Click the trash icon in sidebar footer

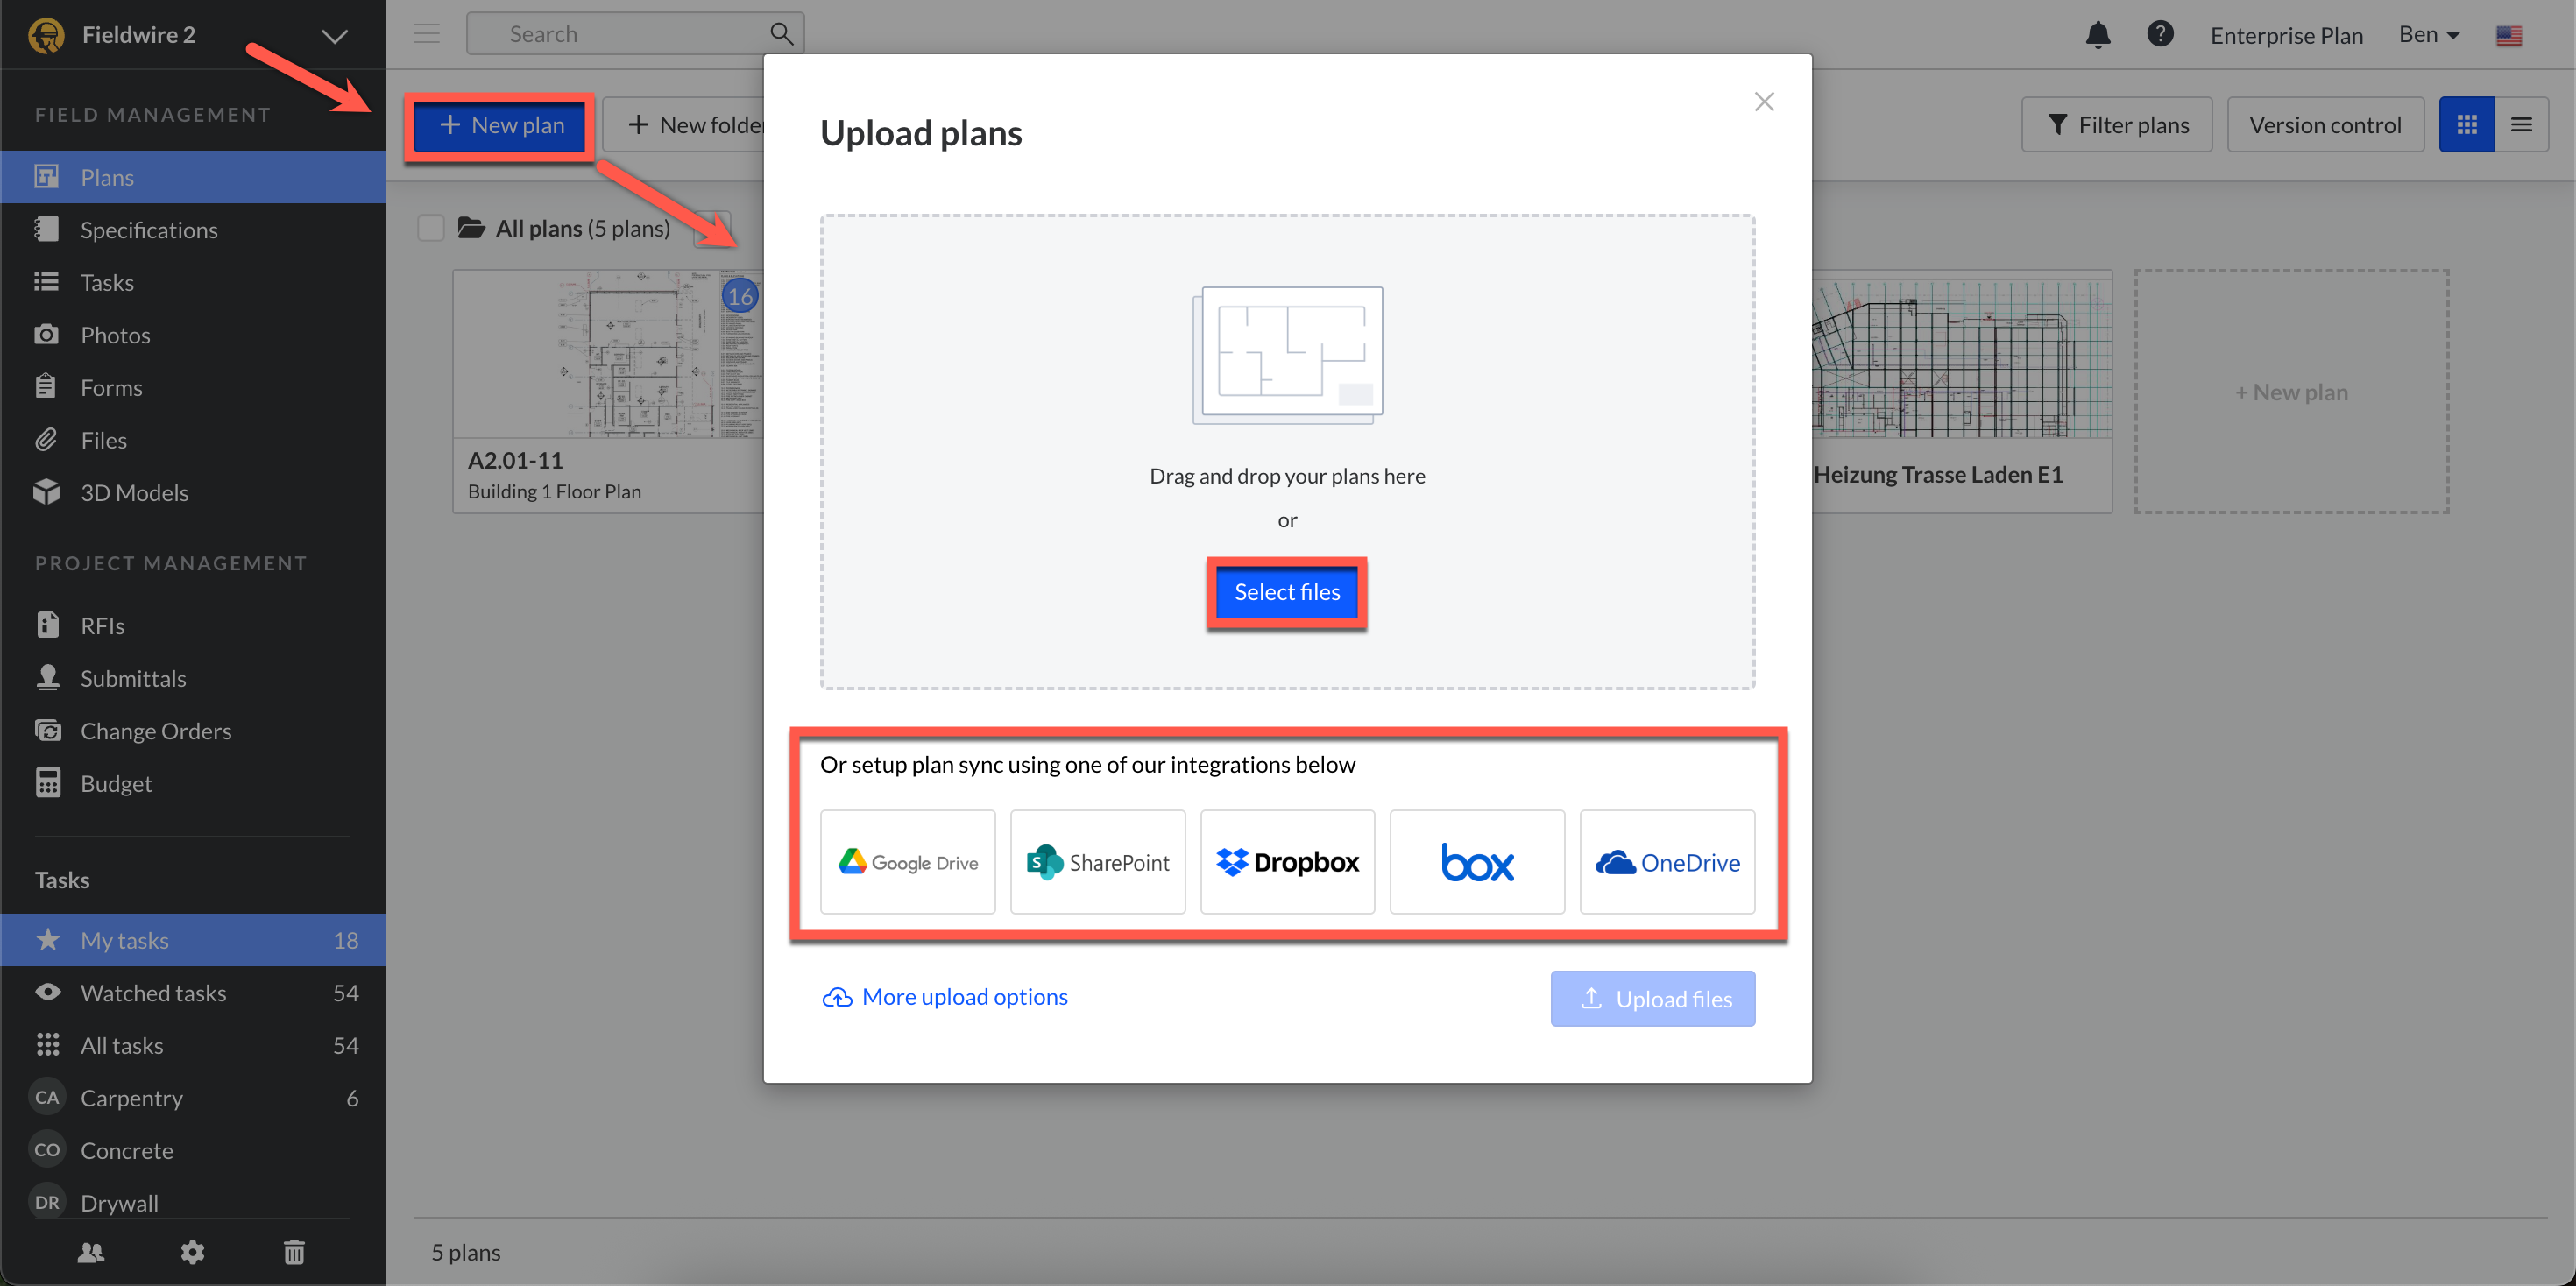[x=294, y=1251]
